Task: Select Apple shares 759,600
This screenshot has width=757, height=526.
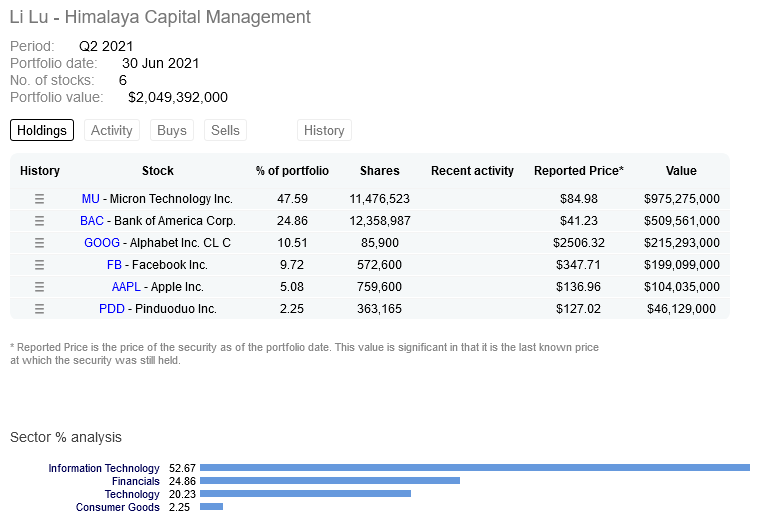Action: [379, 287]
